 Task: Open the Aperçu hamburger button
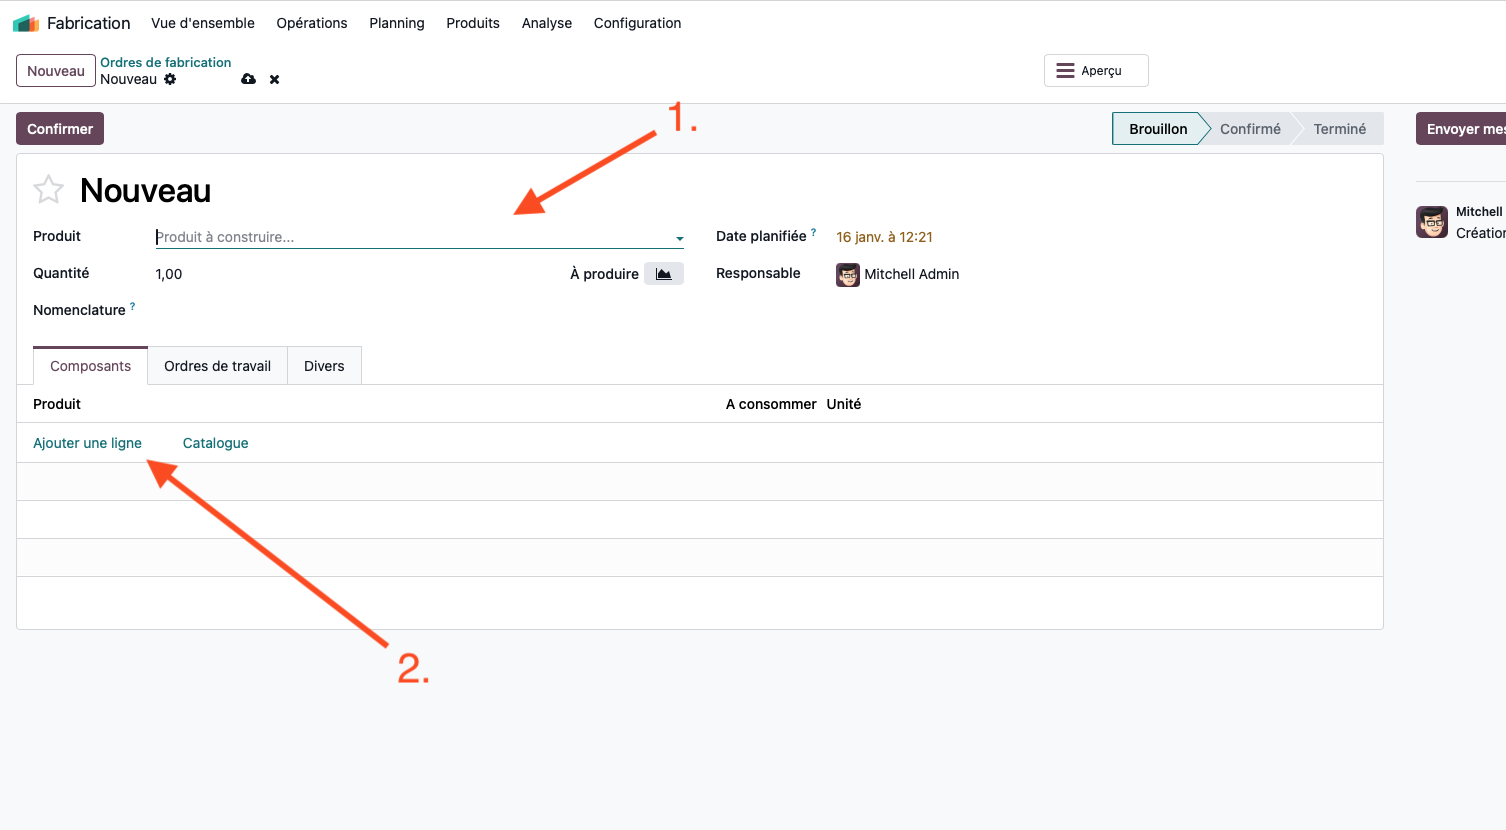tap(1096, 71)
